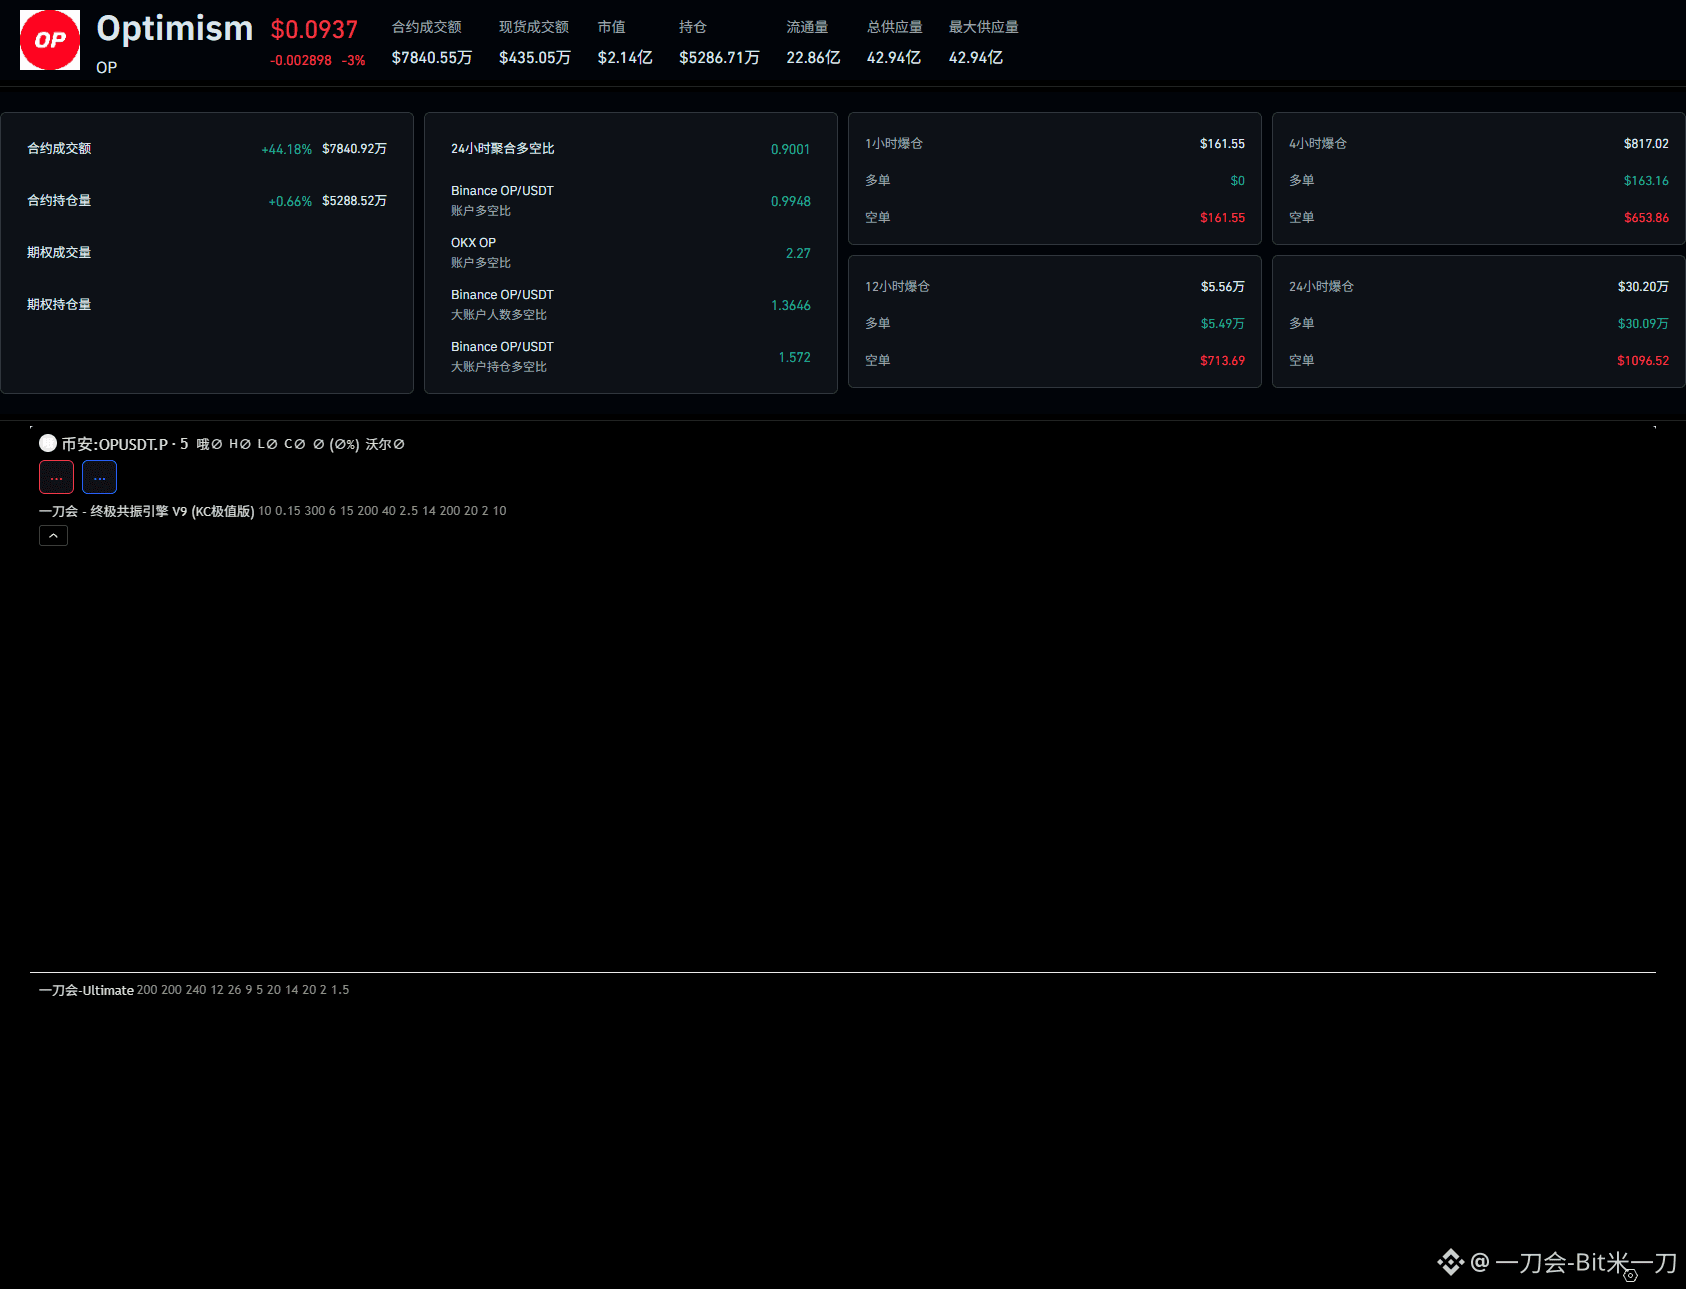
Task: Click the 大账户持仓多空比 label
Action: 499,366
